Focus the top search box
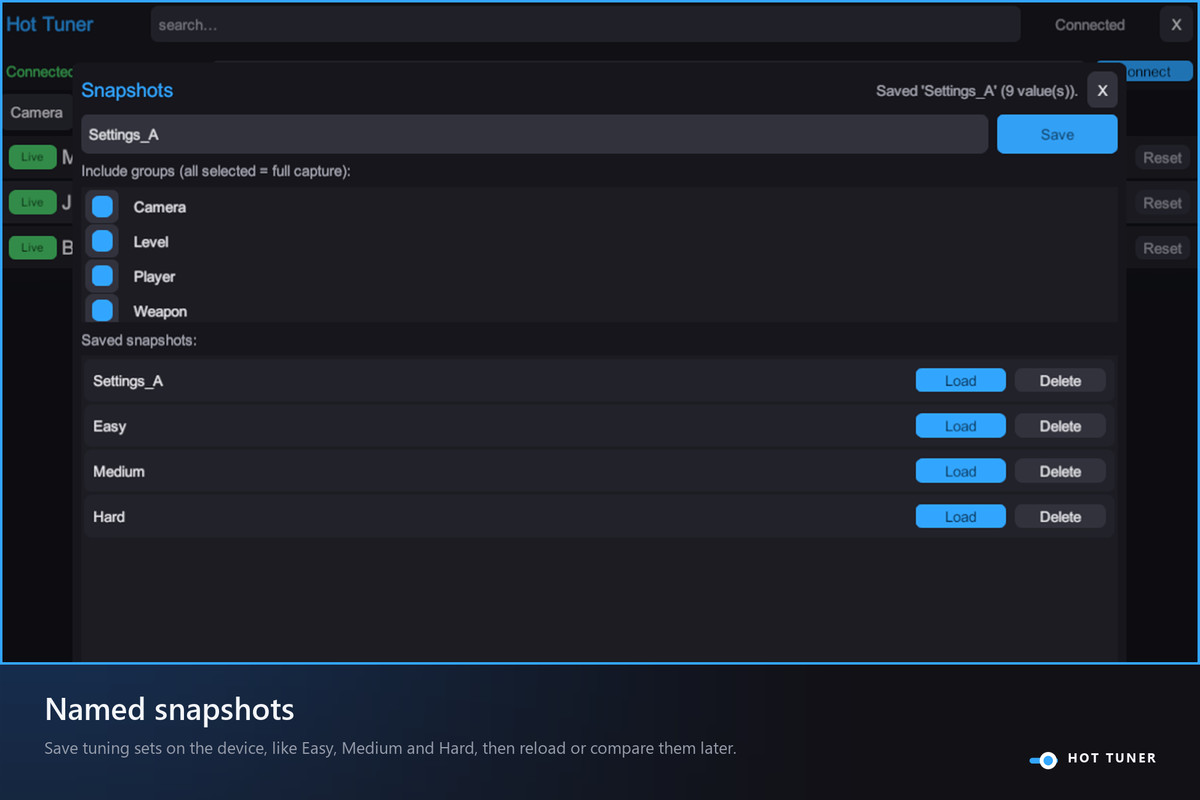1200x800 pixels. [x=585, y=25]
